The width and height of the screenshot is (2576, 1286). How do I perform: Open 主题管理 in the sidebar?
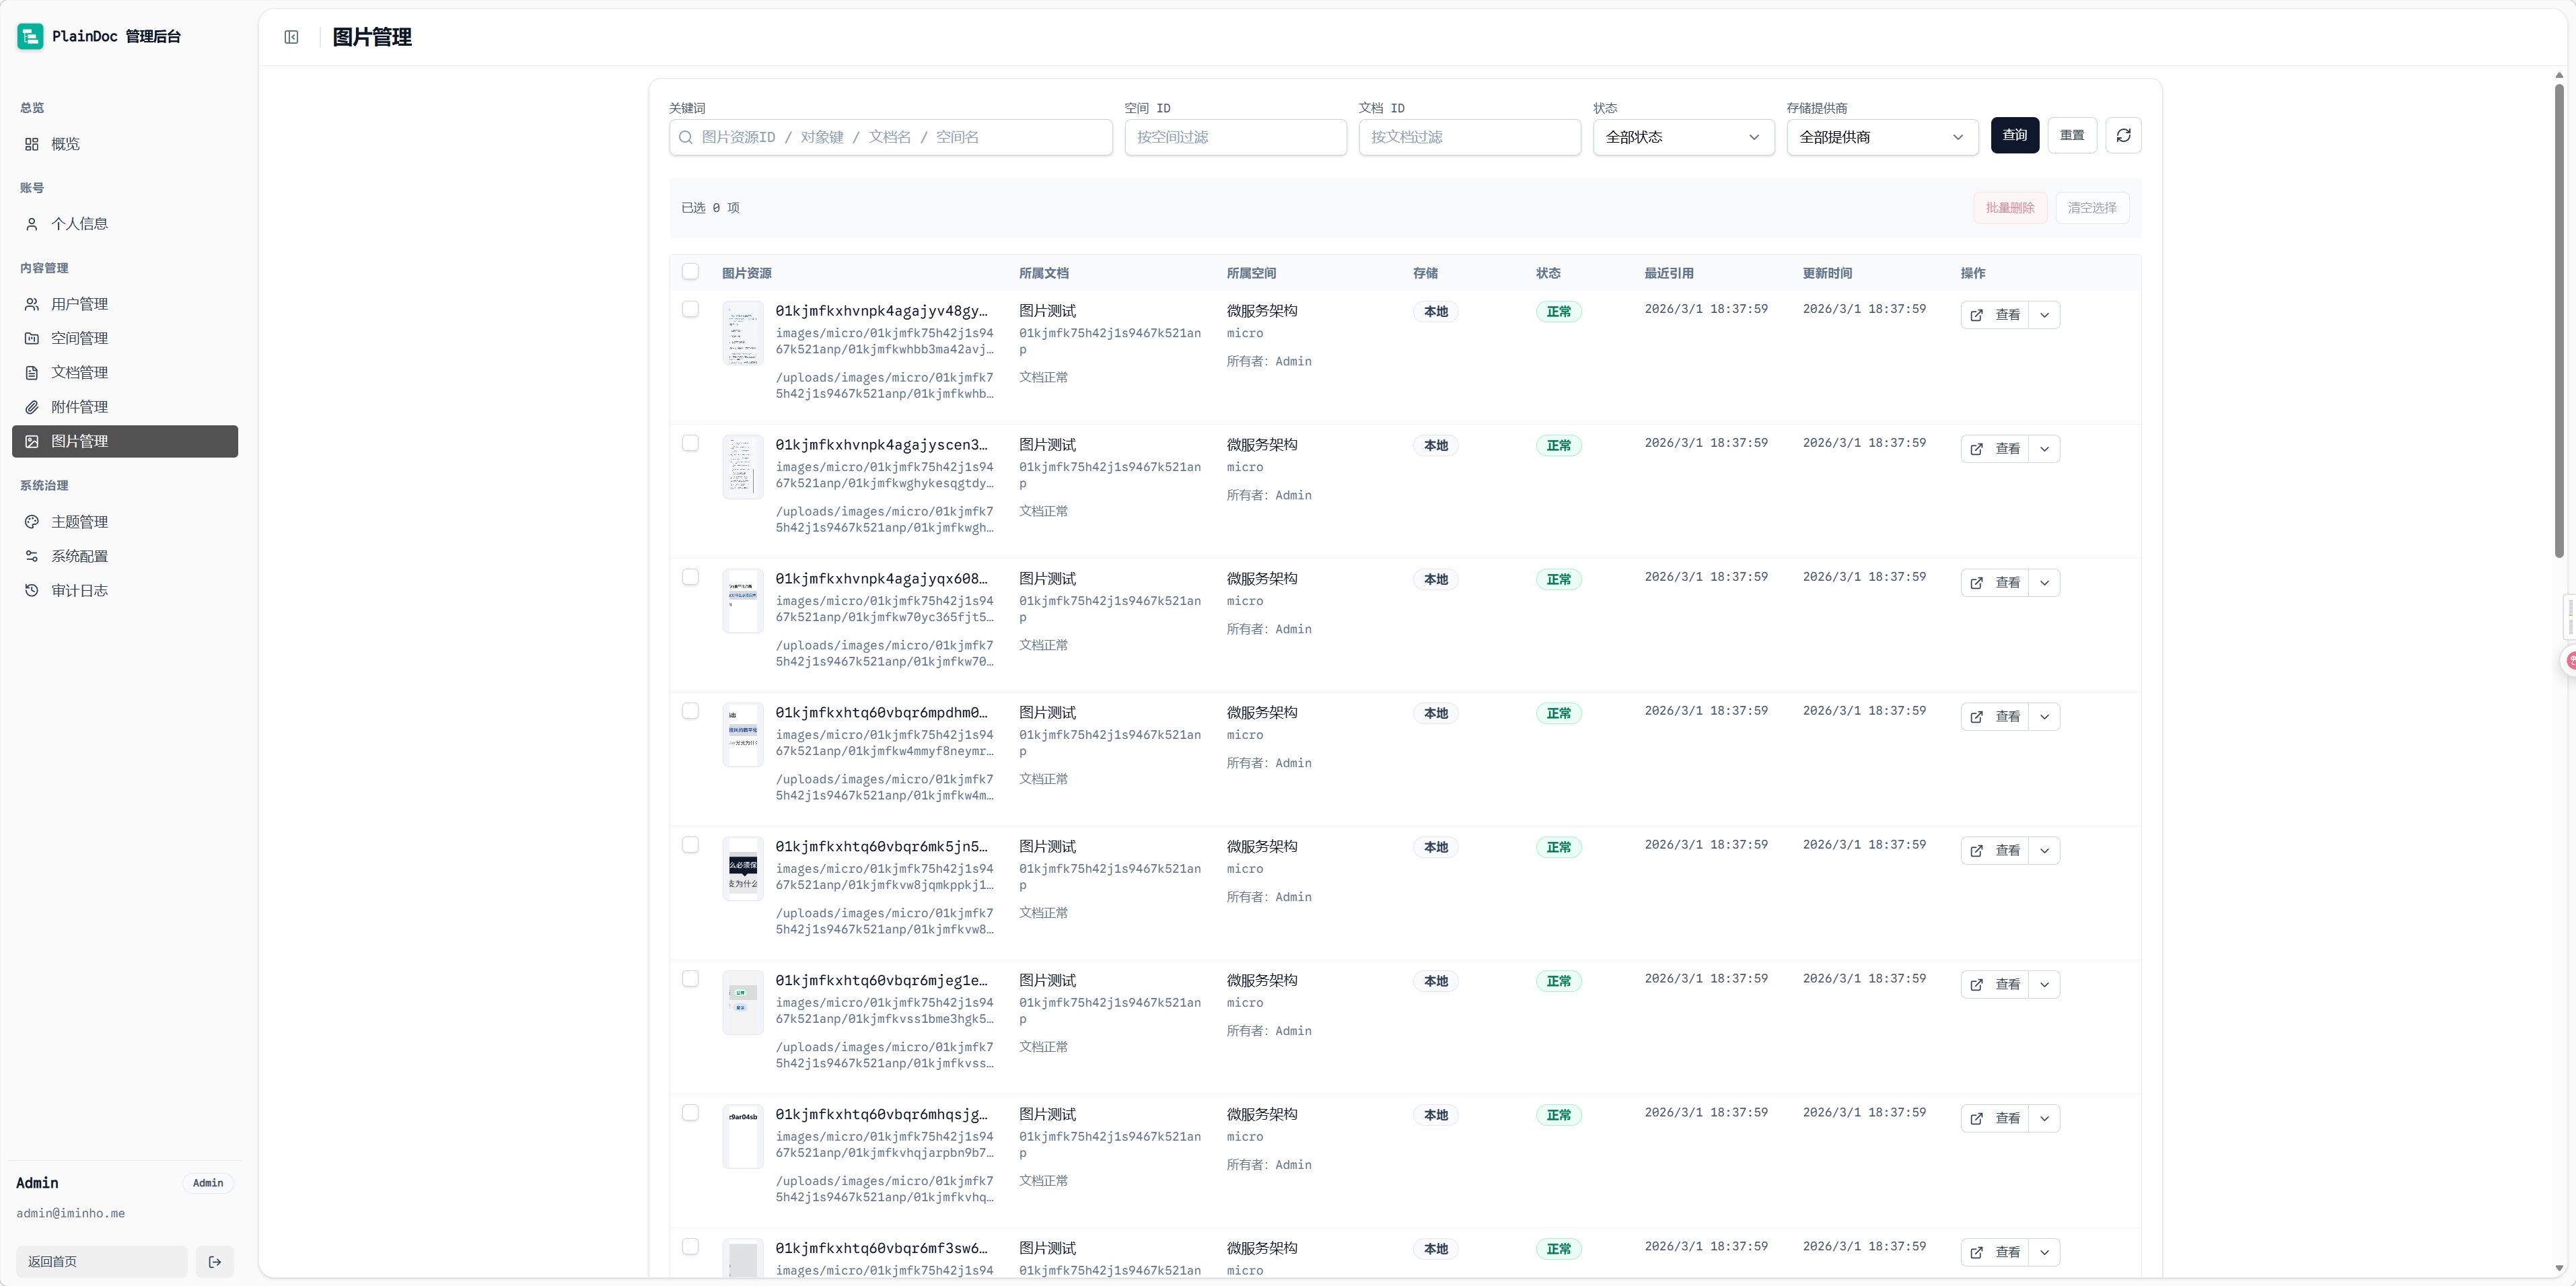[125, 522]
